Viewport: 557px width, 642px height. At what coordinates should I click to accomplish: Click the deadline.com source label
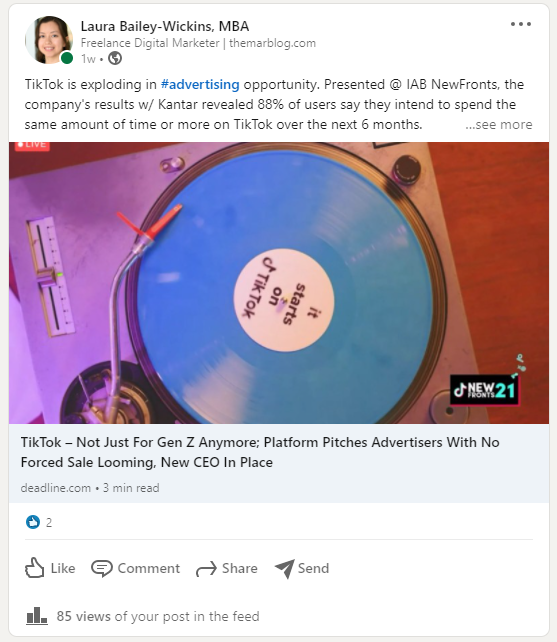[x=56, y=488]
